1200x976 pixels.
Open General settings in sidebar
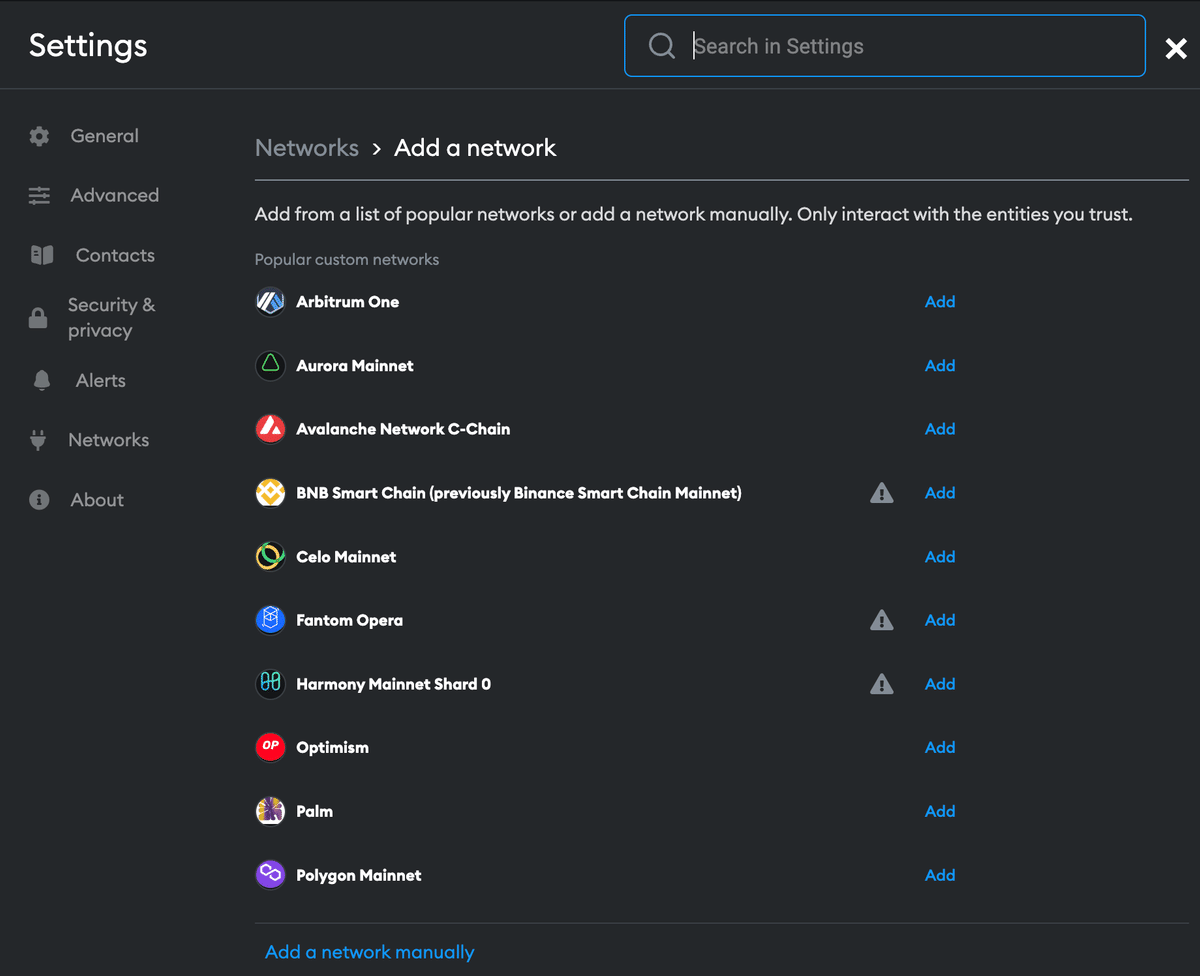tap(104, 136)
